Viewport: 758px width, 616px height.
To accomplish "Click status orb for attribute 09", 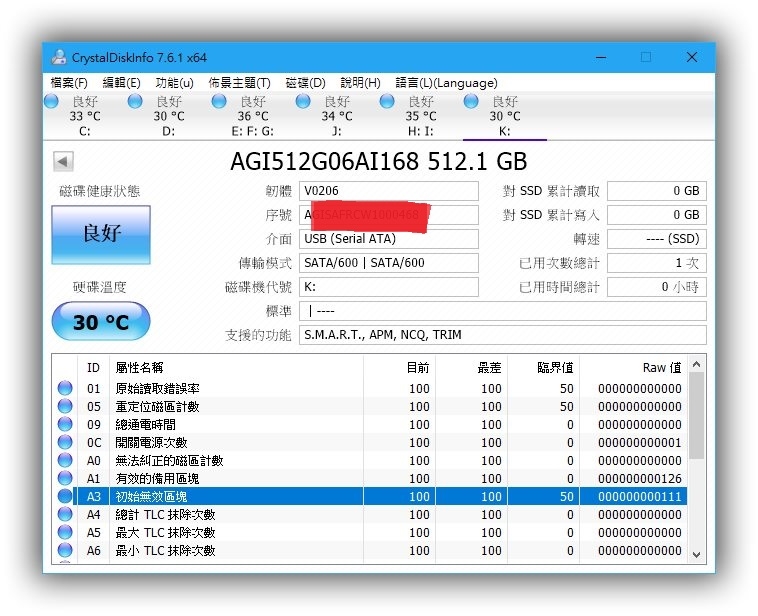I will pos(65,424).
